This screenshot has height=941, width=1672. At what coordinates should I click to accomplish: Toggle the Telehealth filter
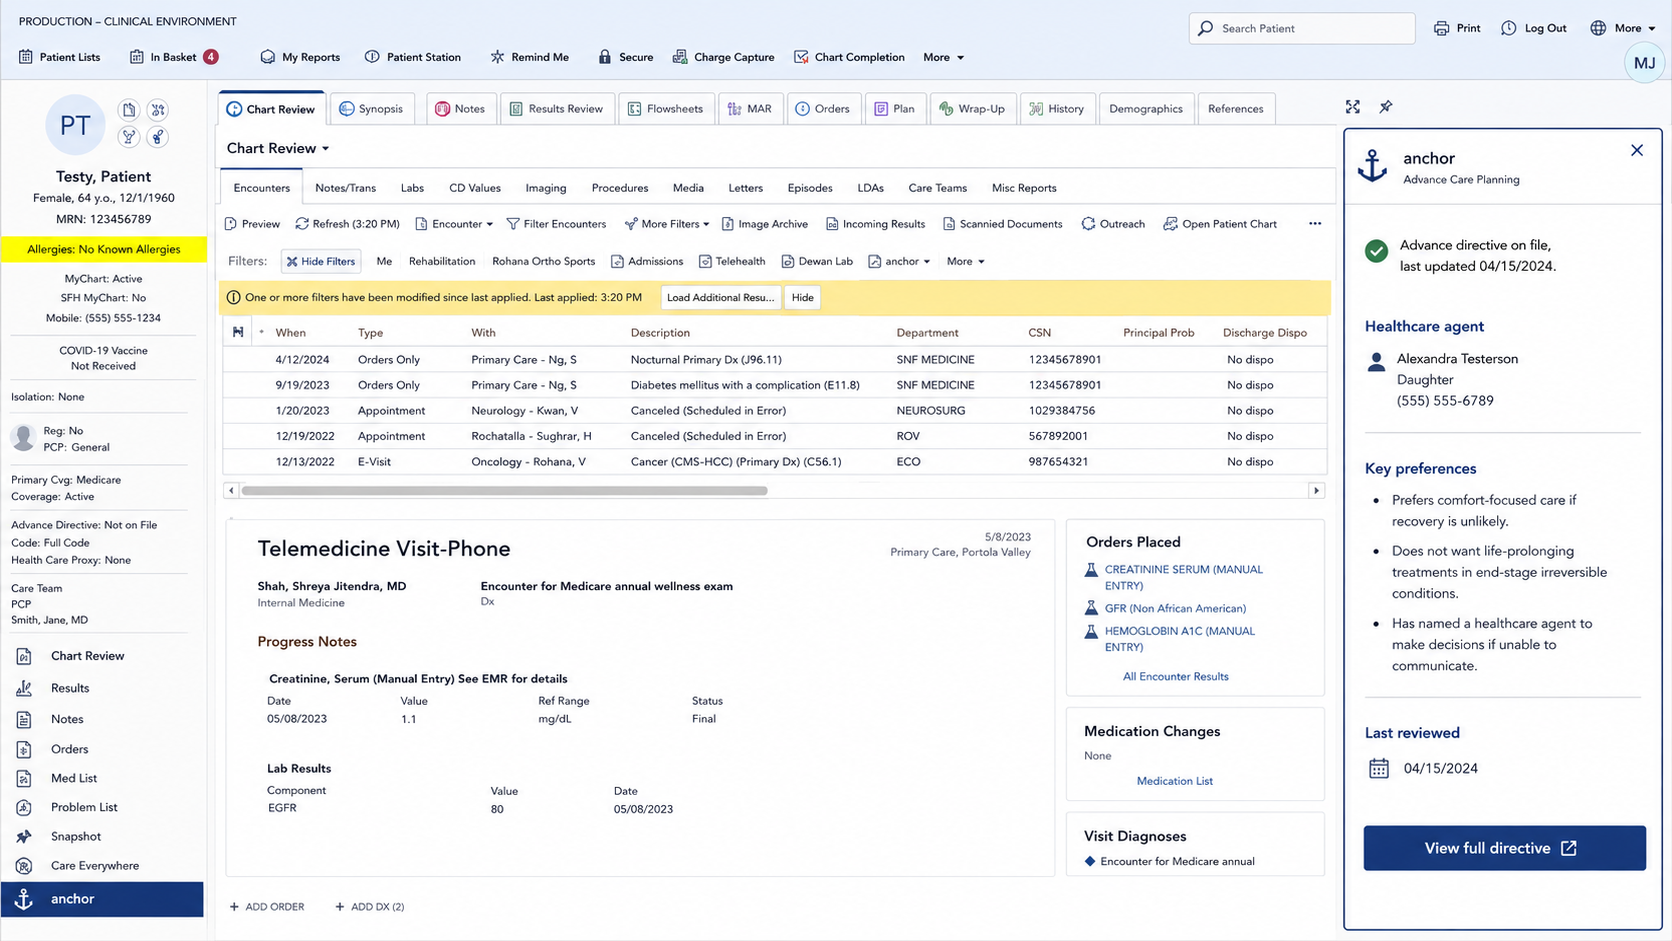pyautogui.click(x=732, y=261)
